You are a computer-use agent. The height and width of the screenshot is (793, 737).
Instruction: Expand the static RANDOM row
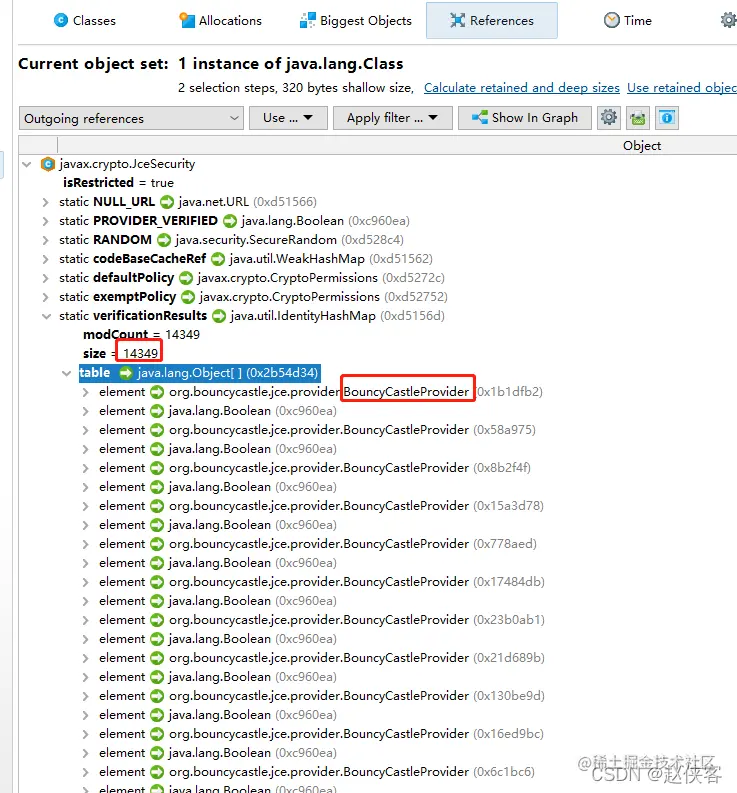pyautogui.click(x=46, y=240)
